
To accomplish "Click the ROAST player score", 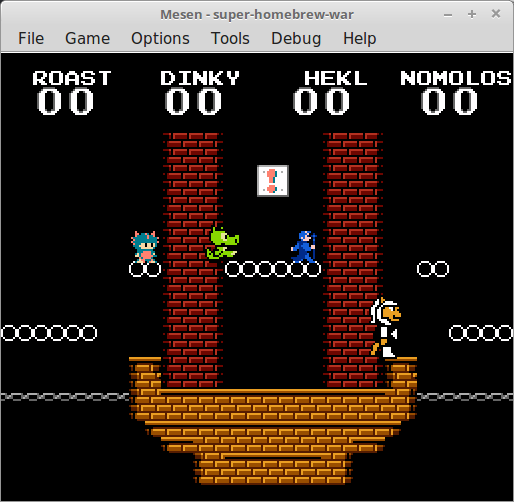I will [65, 101].
